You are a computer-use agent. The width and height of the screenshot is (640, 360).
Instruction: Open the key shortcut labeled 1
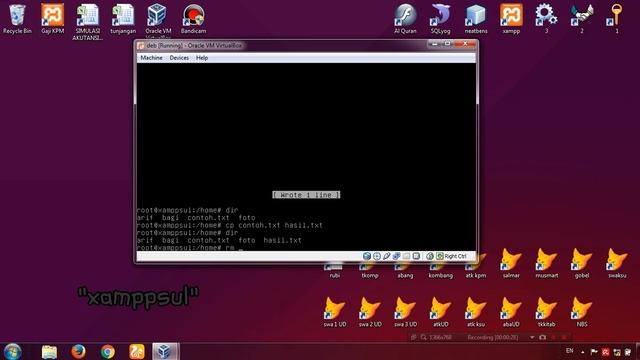617,19
